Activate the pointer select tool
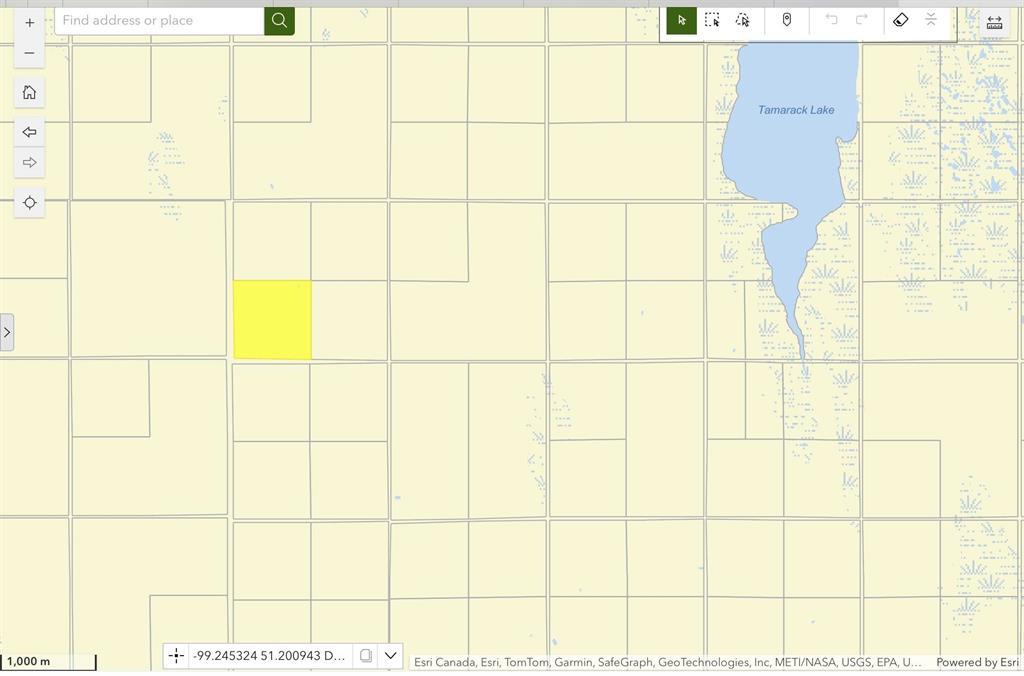The height and width of the screenshot is (676, 1024). click(x=682, y=20)
